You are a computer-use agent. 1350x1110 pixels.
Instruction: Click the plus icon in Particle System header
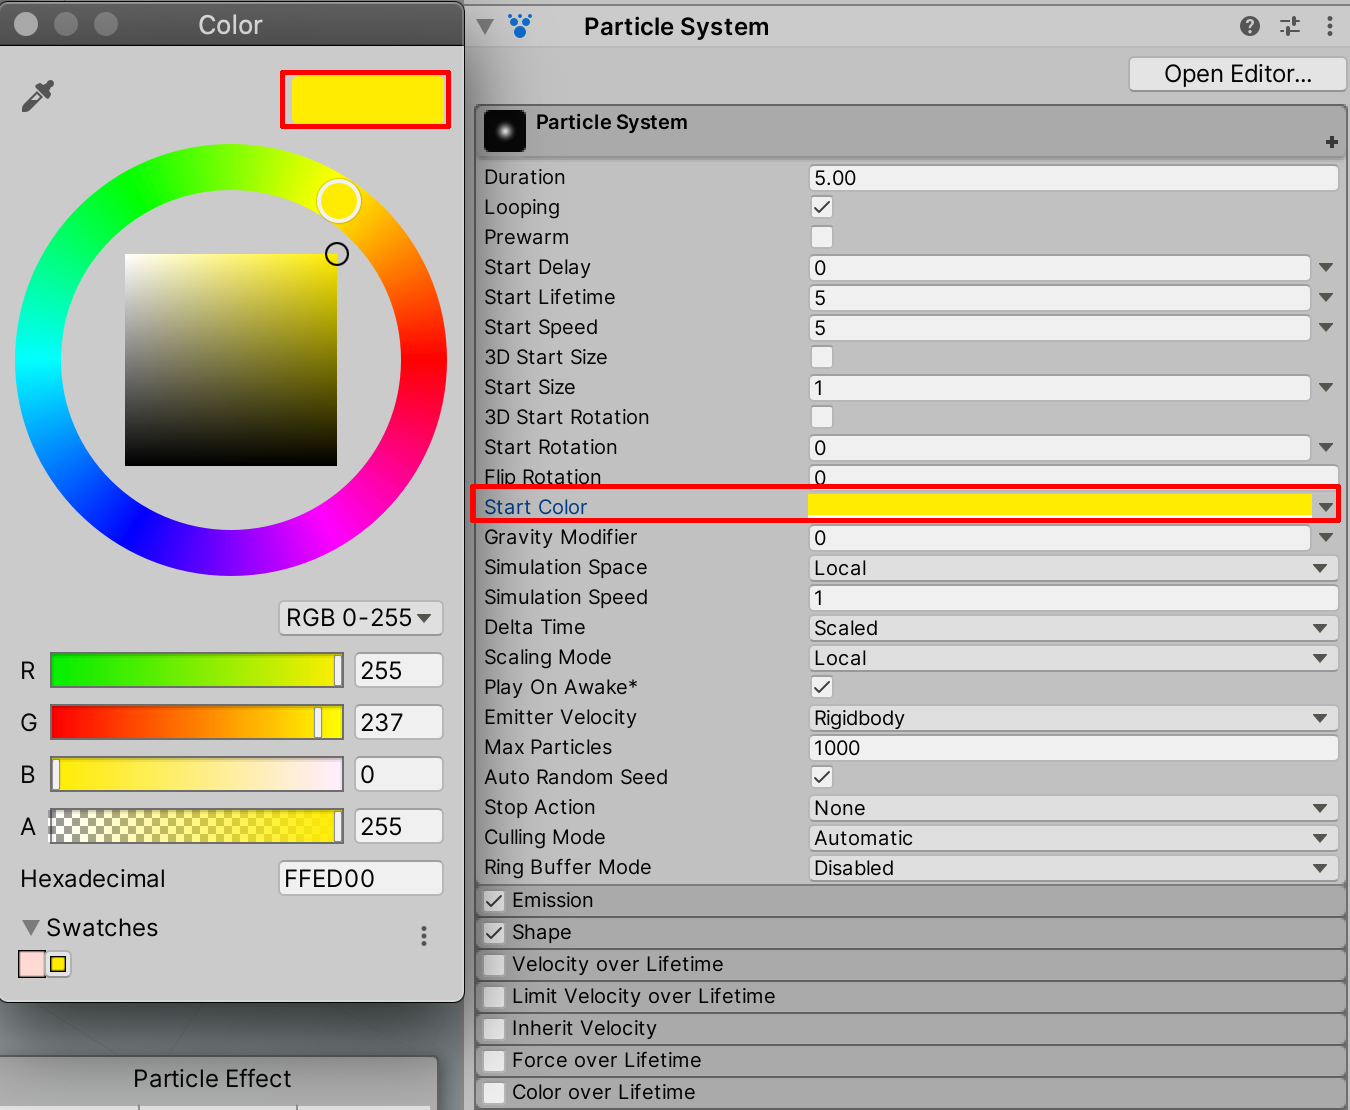click(x=1331, y=142)
